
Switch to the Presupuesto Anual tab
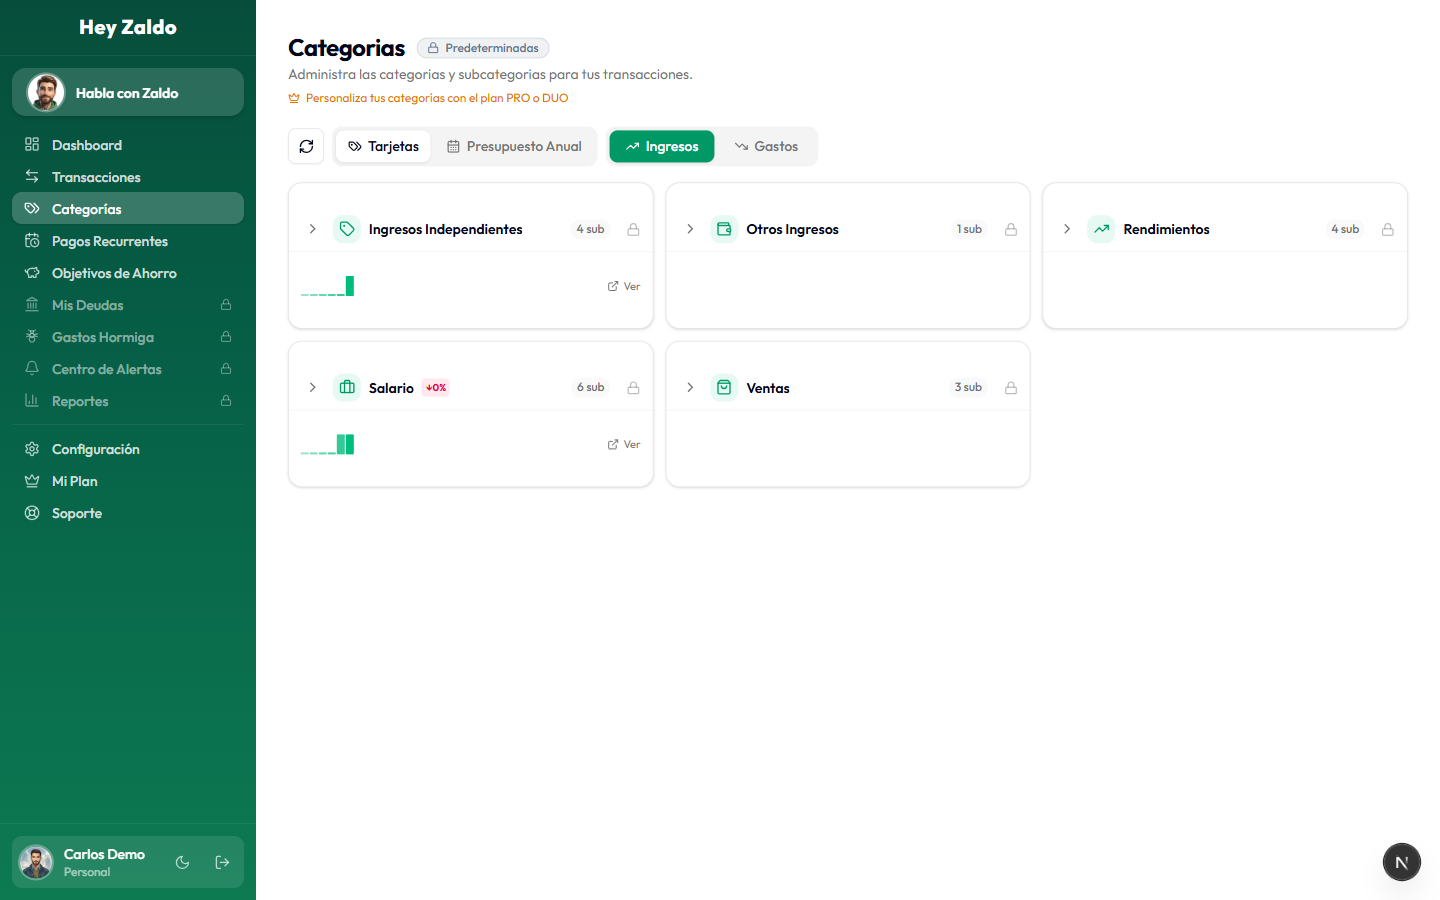pos(513,146)
